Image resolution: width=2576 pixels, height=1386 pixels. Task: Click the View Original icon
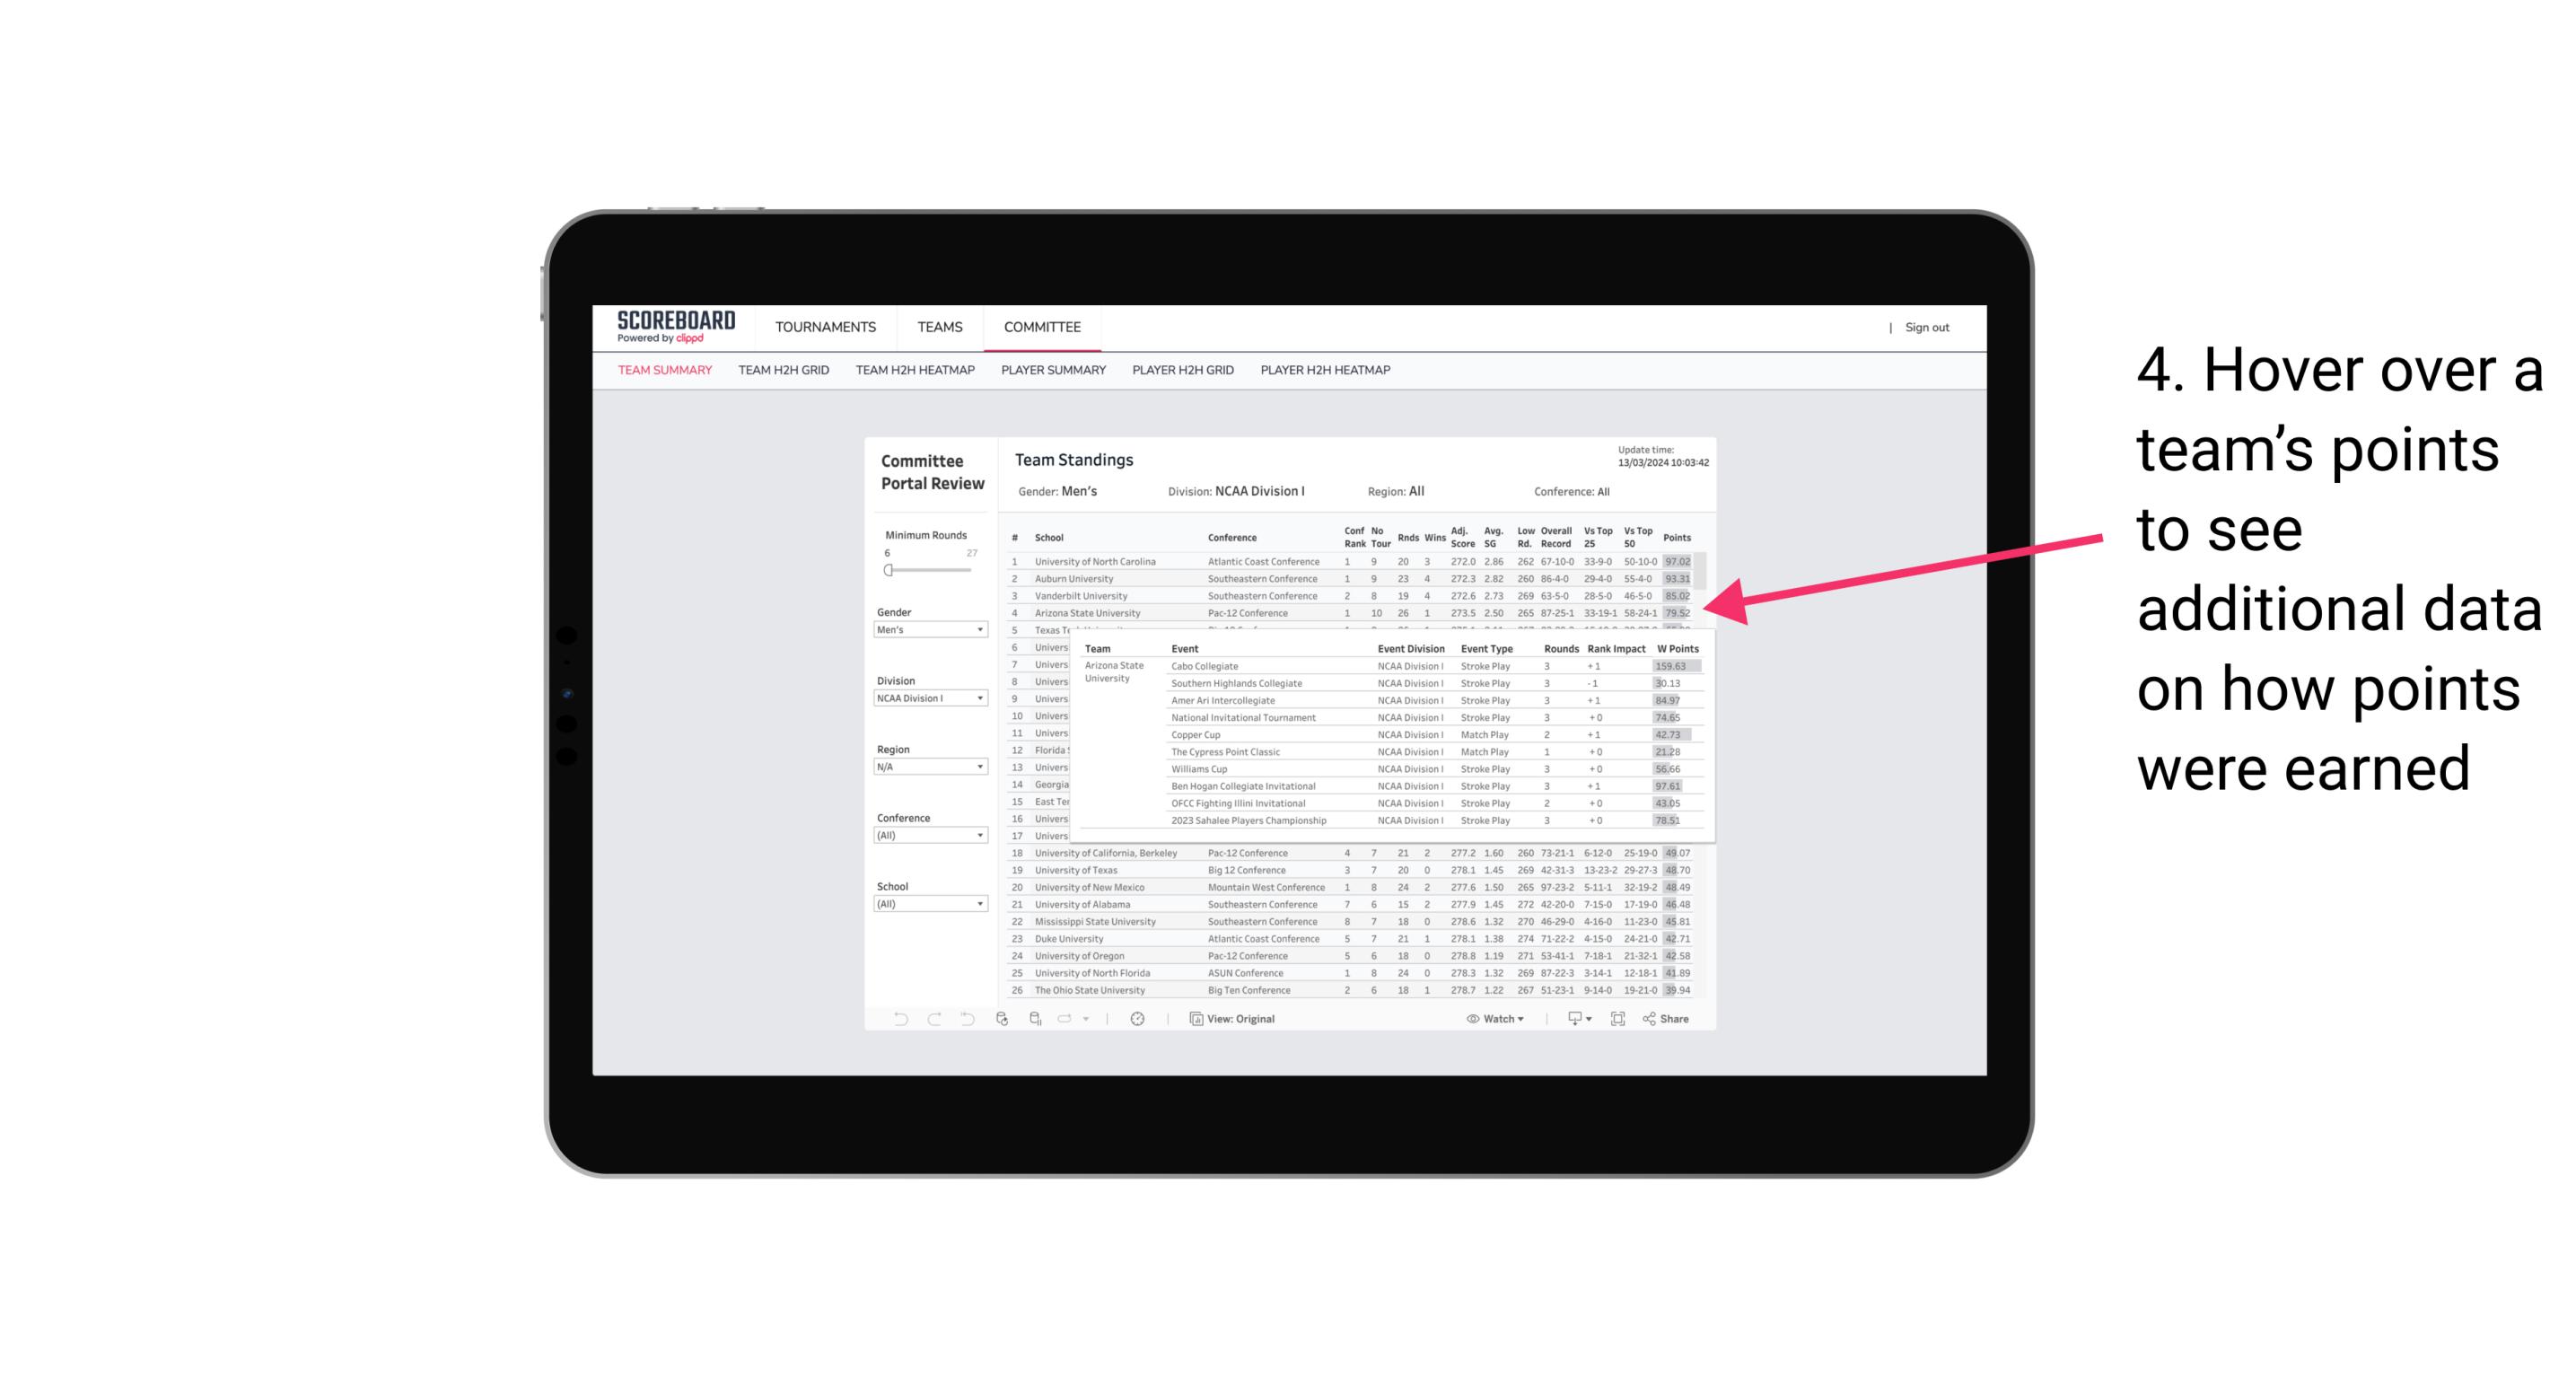pyautogui.click(x=1194, y=1019)
